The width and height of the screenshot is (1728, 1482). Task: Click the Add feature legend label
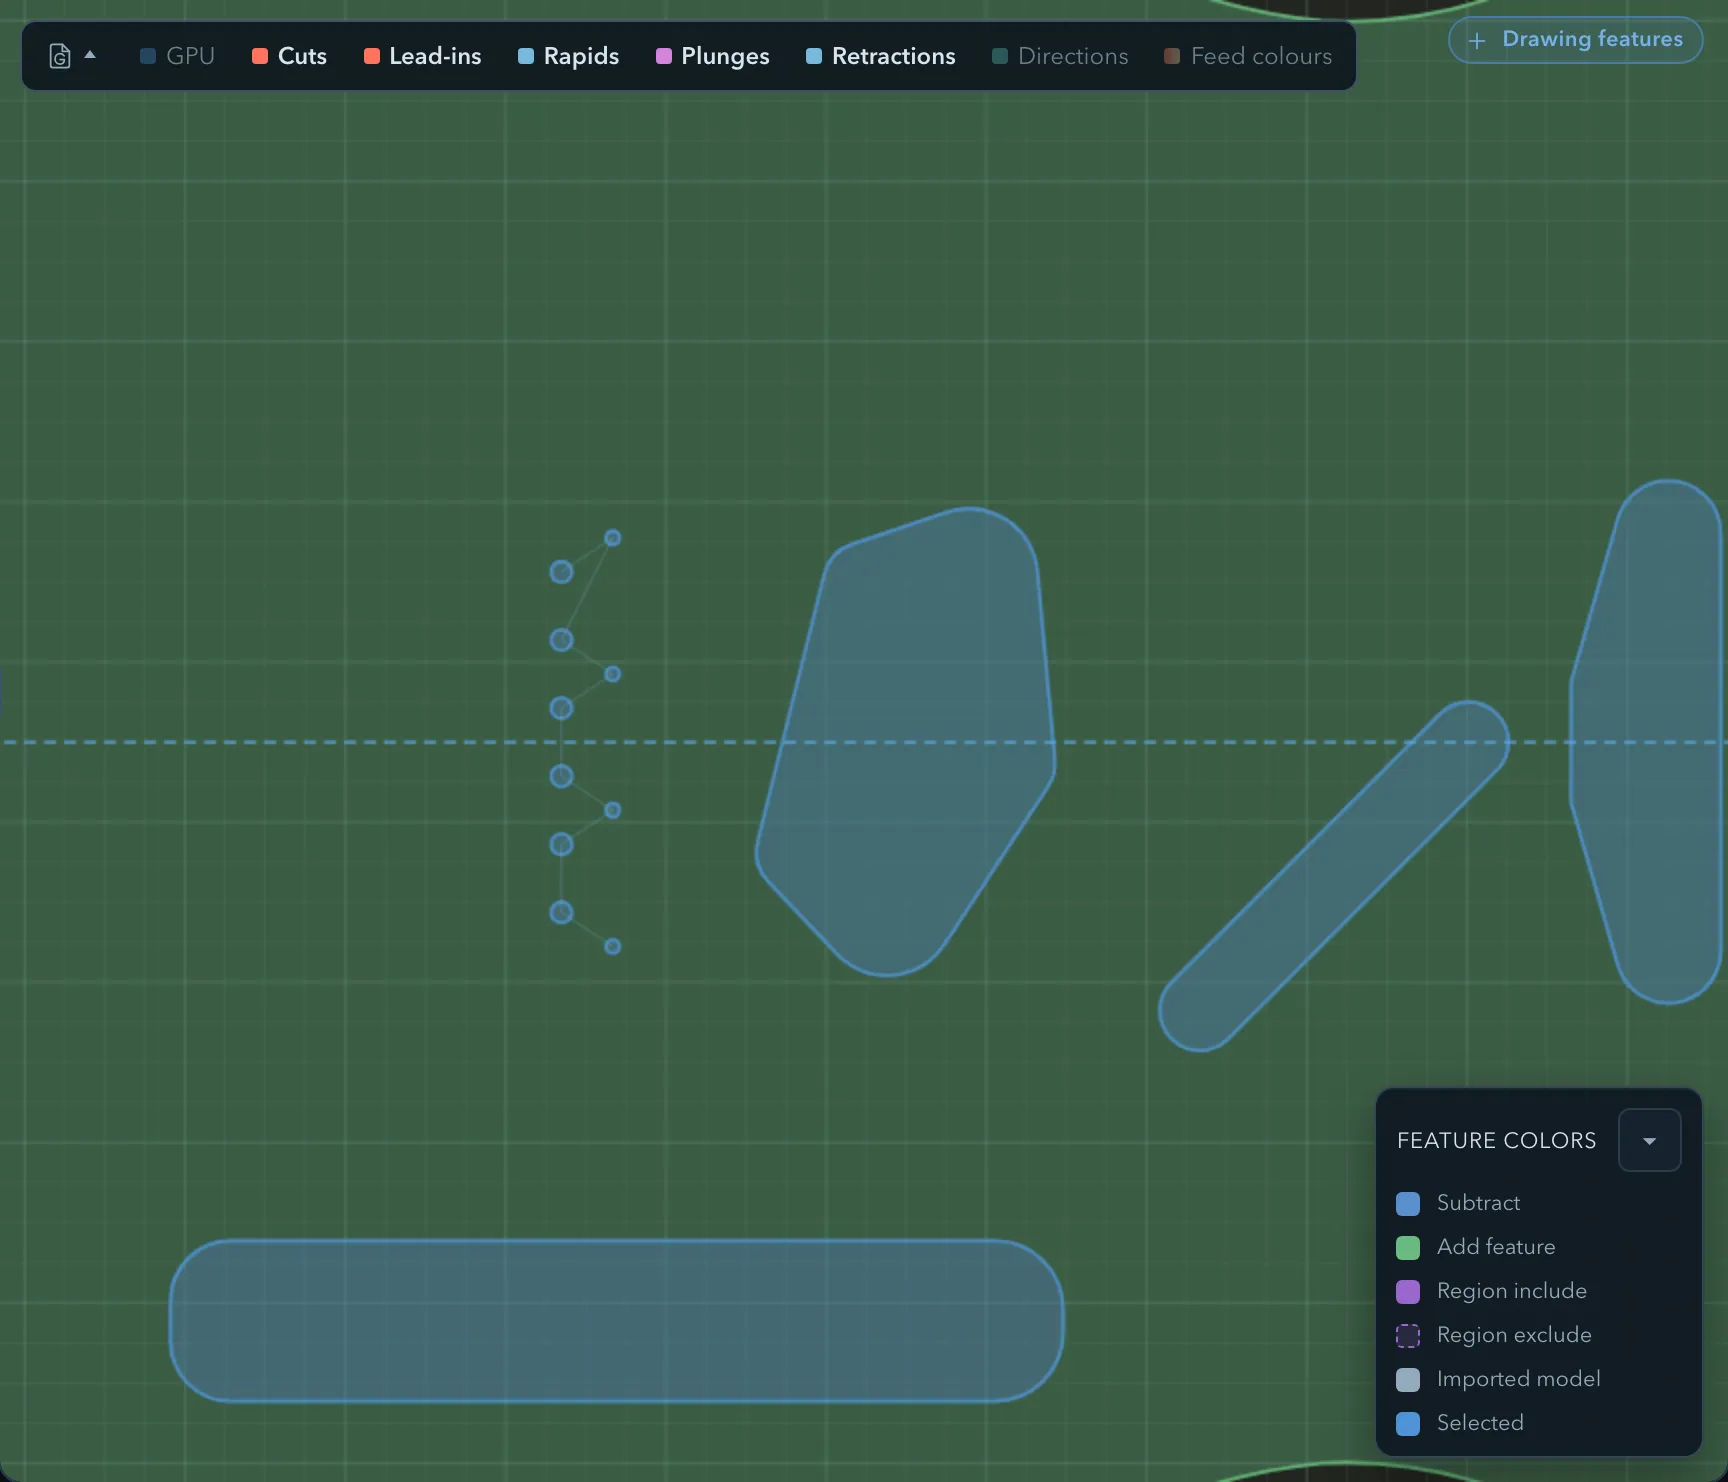tap(1496, 1246)
